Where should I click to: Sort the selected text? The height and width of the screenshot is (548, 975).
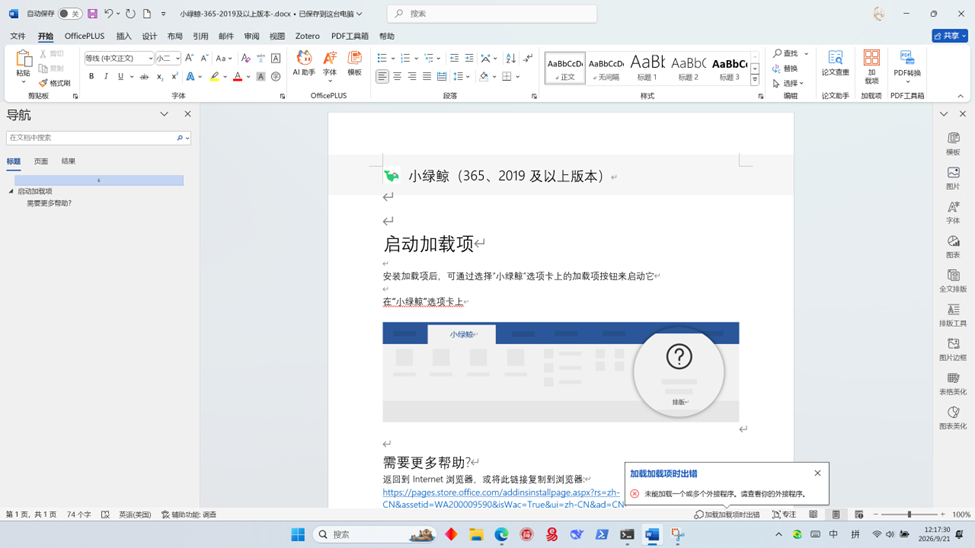[511, 58]
